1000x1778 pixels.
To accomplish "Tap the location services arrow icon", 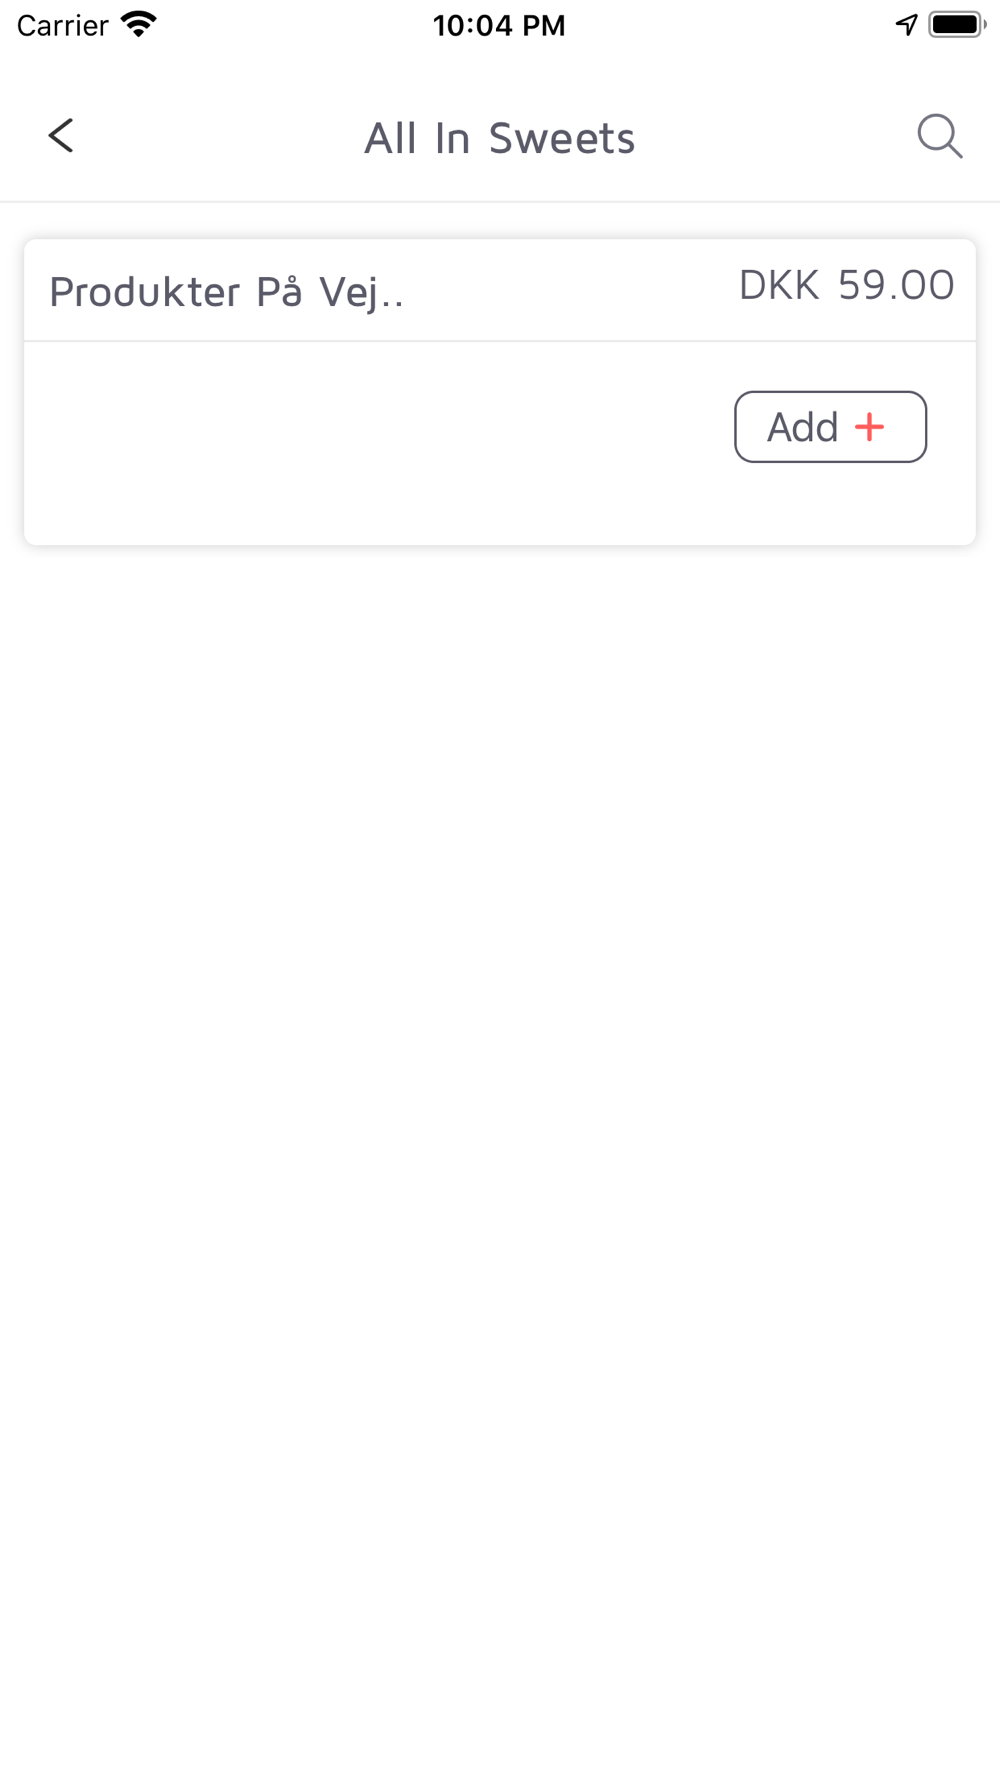I will pos(906,25).
